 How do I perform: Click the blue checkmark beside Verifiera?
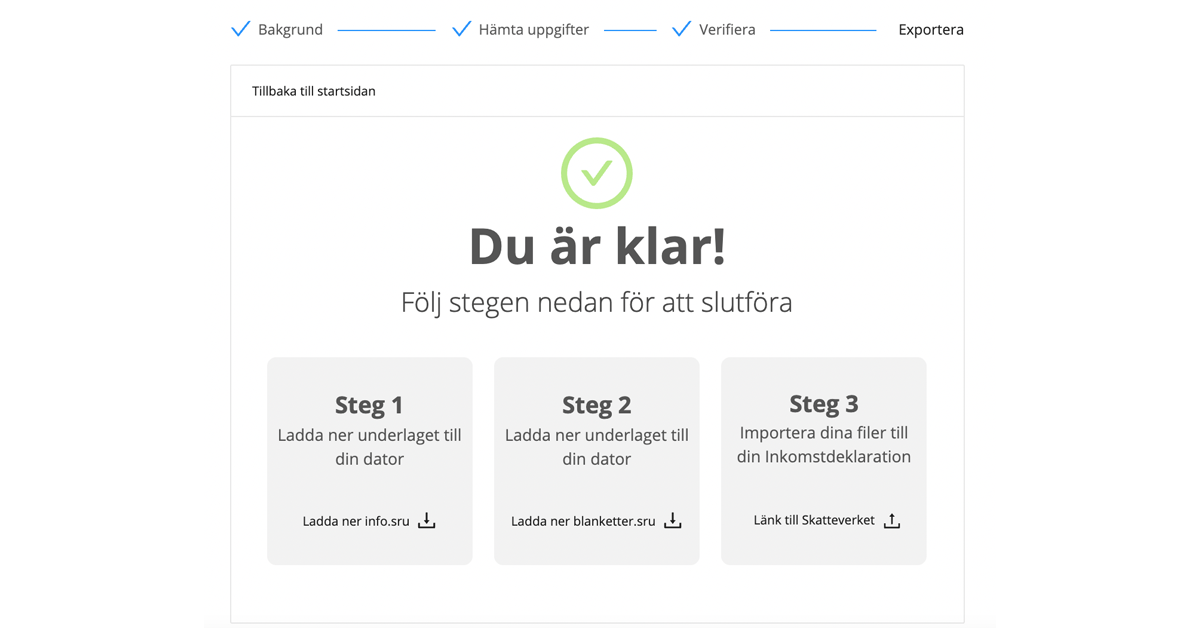tap(681, 29)
